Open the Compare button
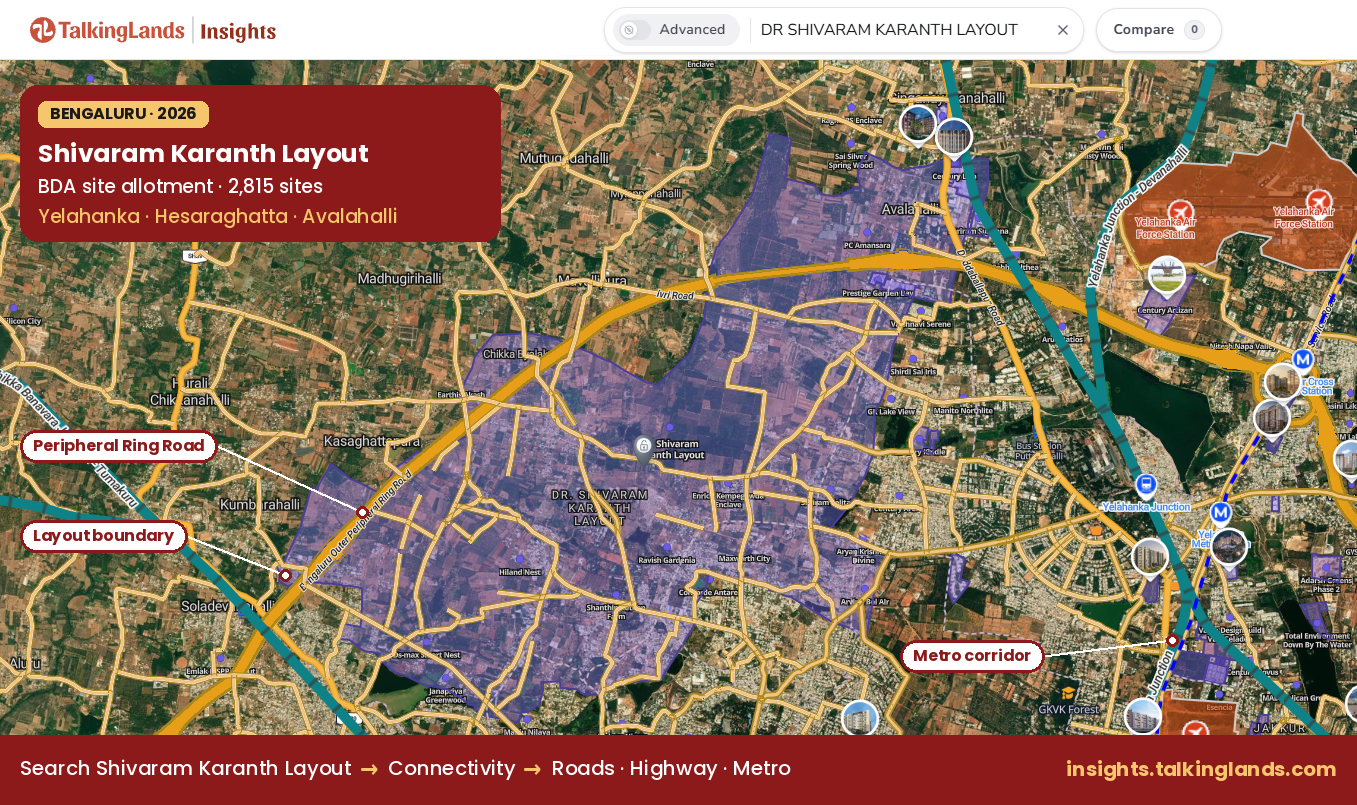Image resolution: width=1357 pixels, height=805 pixels. click(1159, 30)
